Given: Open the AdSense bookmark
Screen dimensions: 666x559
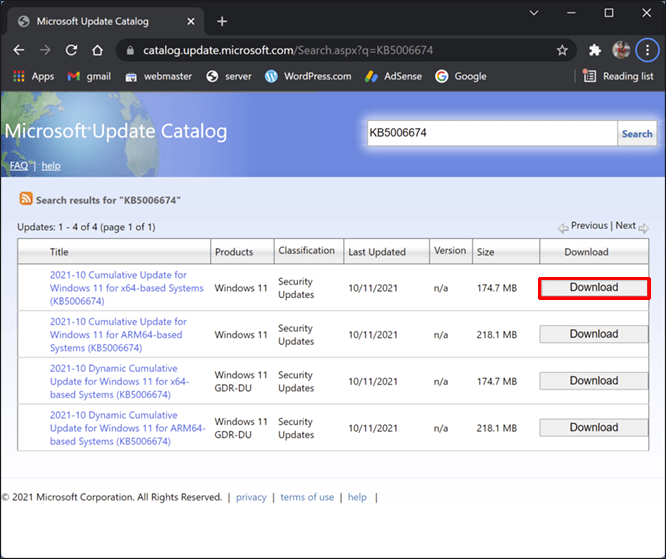Looking at the screenshot, I should 393,76.
